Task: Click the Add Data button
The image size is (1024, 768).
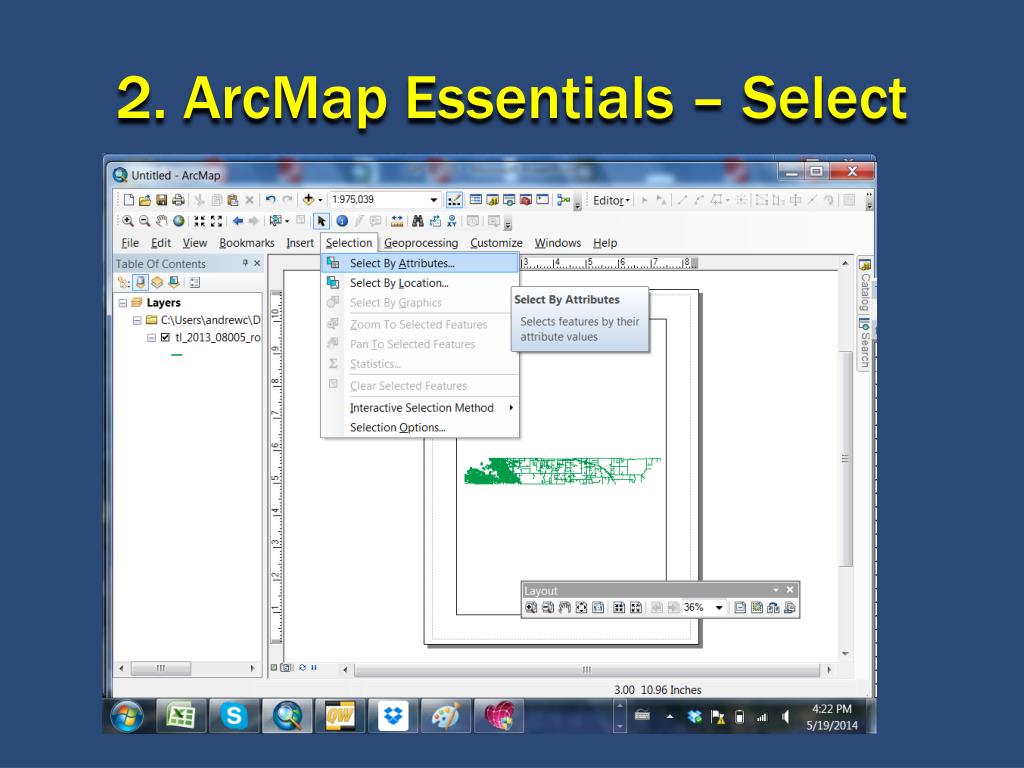Action: coord(308,200)
